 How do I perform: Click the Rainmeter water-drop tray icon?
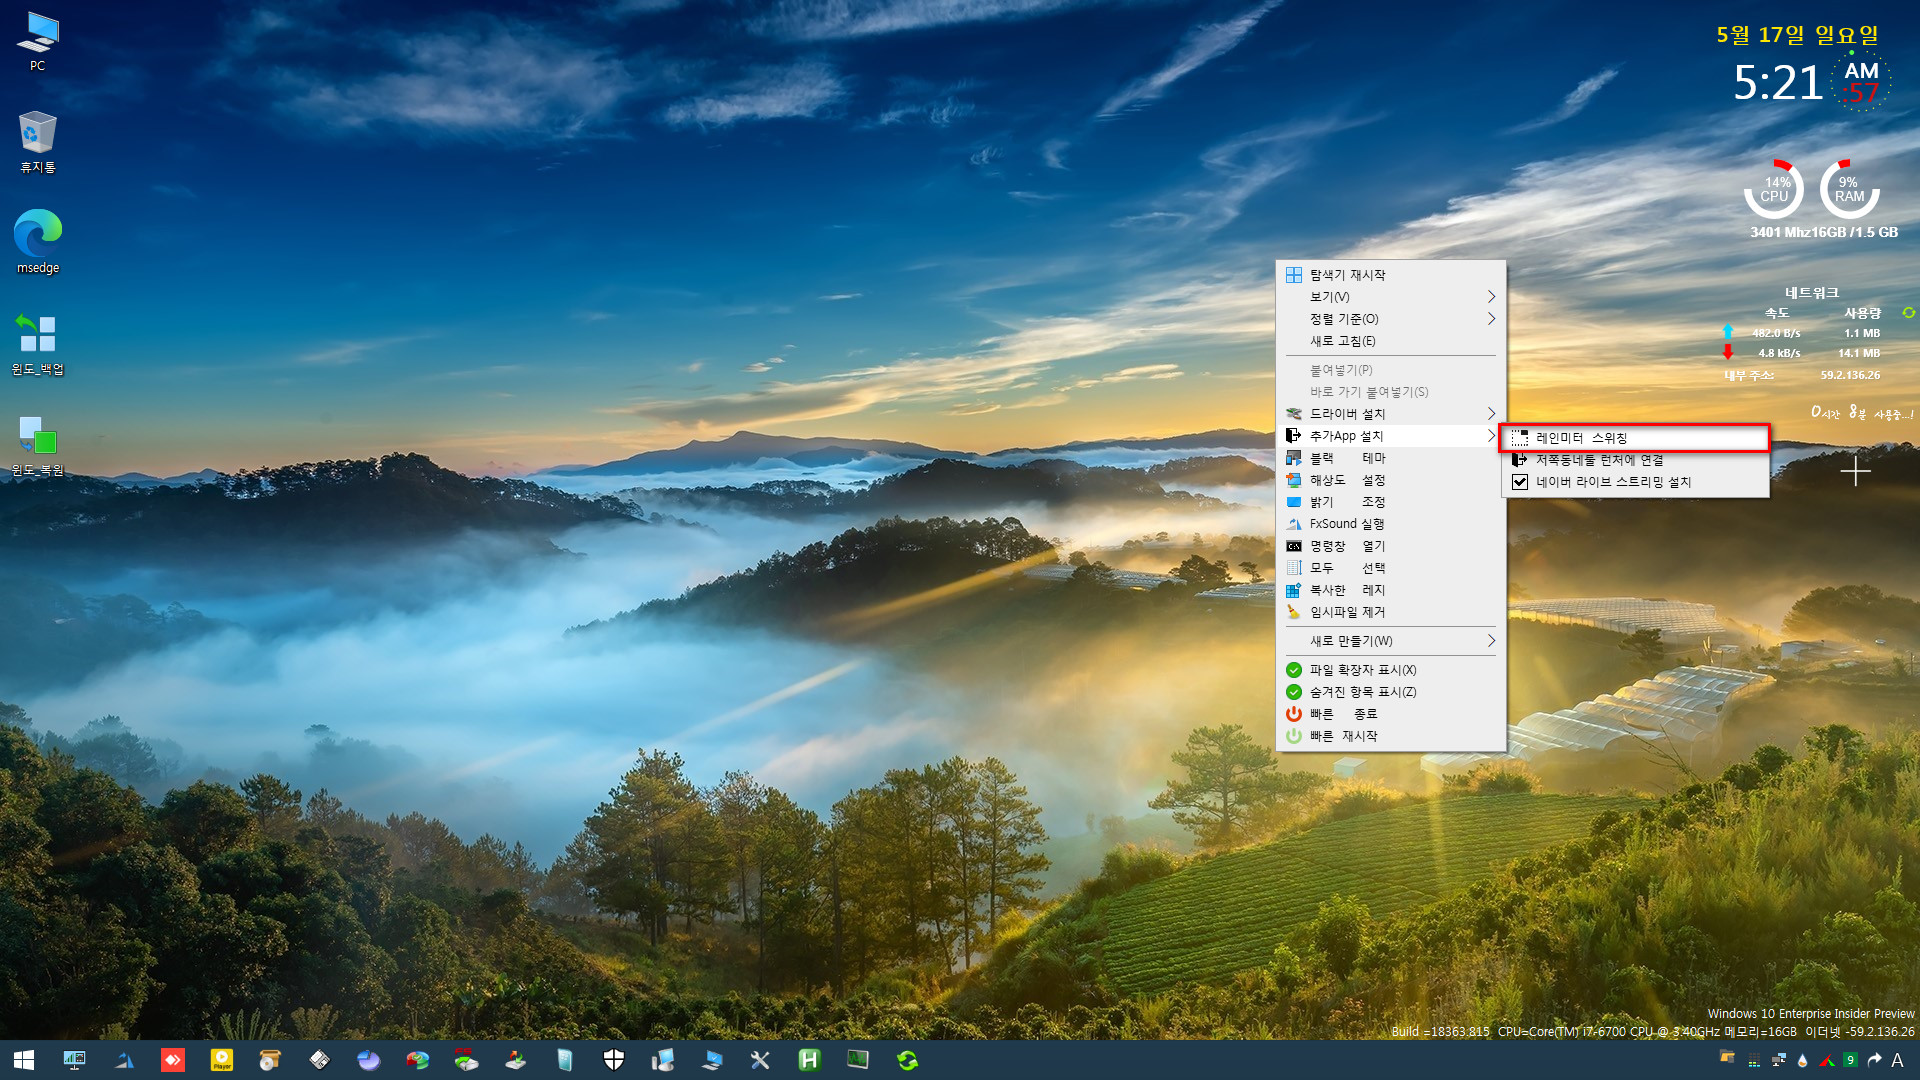pos(1802,1060)
